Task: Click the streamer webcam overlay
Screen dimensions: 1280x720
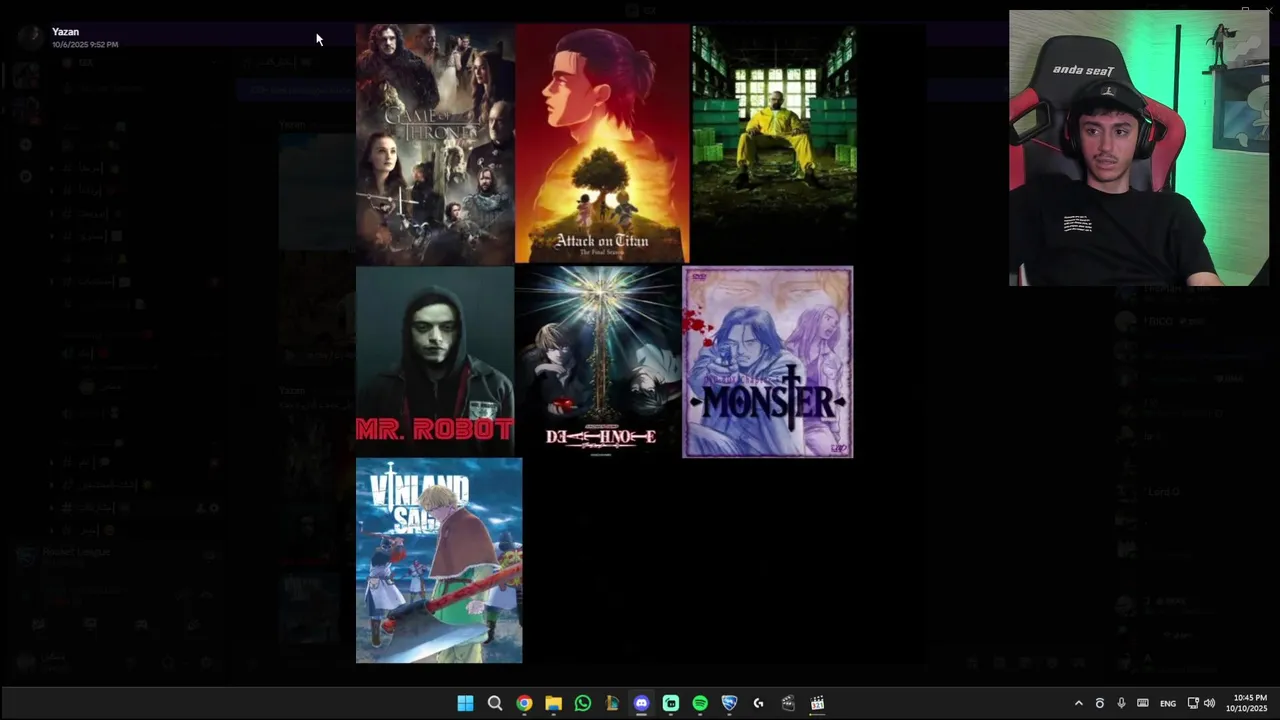Action: coord(1138,148)
